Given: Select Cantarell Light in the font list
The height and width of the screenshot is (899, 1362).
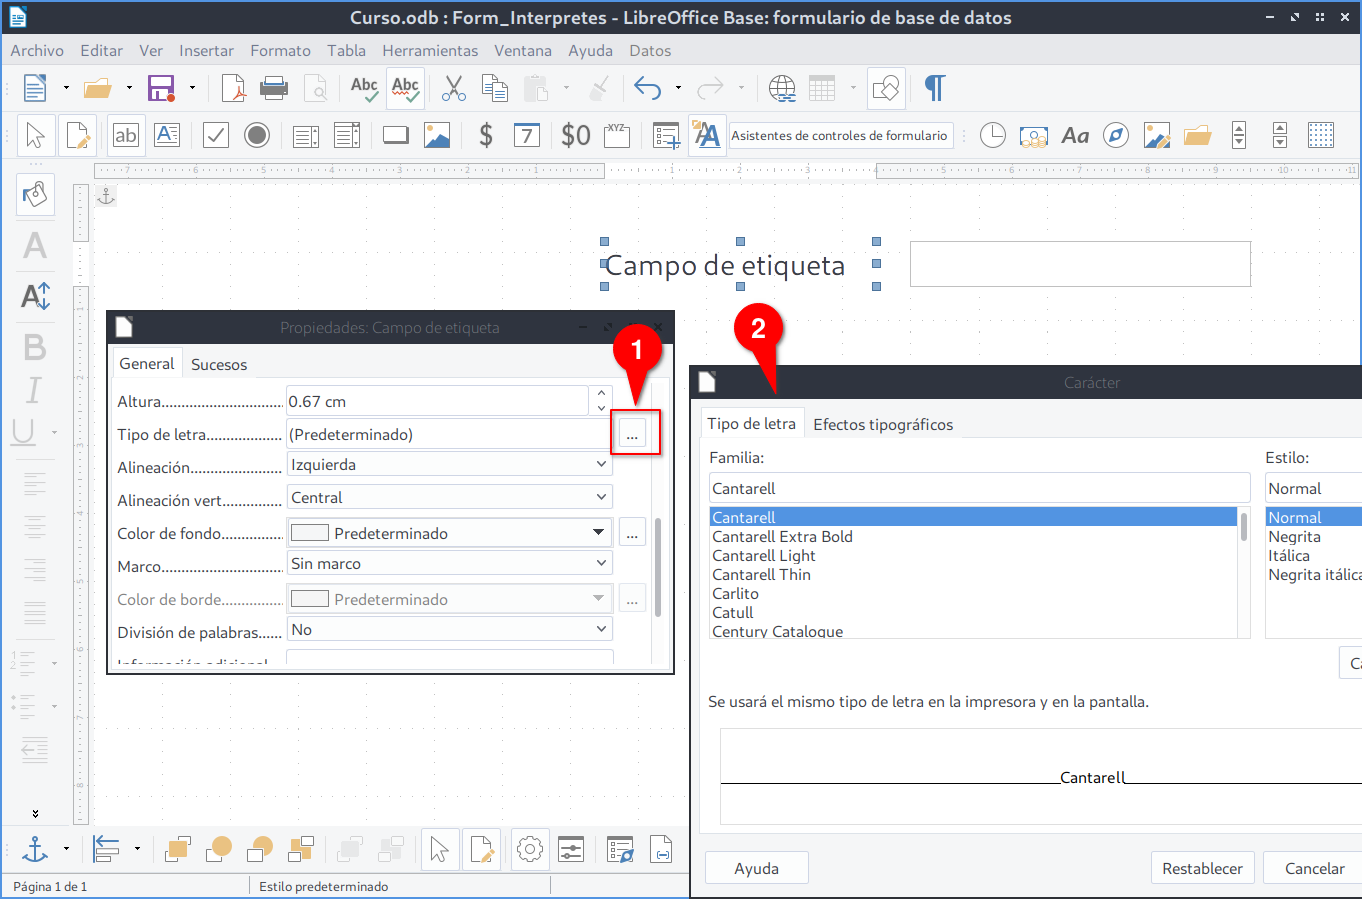Looking at the screenshot, I should click(x=764, y=556).
